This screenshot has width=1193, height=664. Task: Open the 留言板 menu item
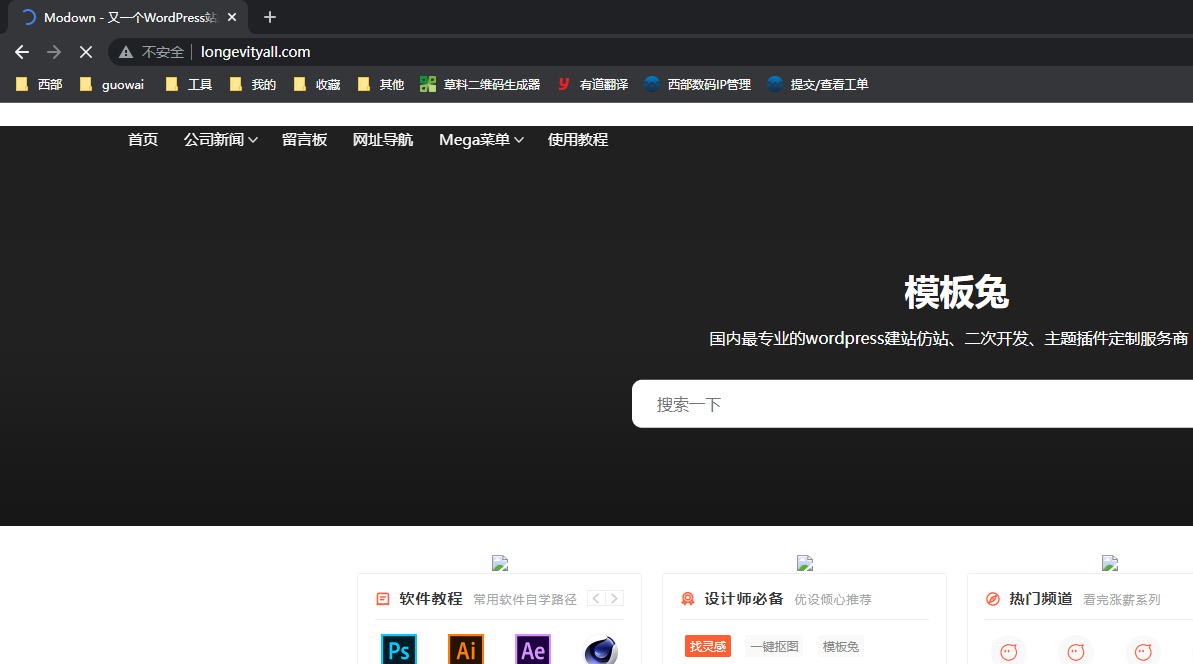click(304, 139)
